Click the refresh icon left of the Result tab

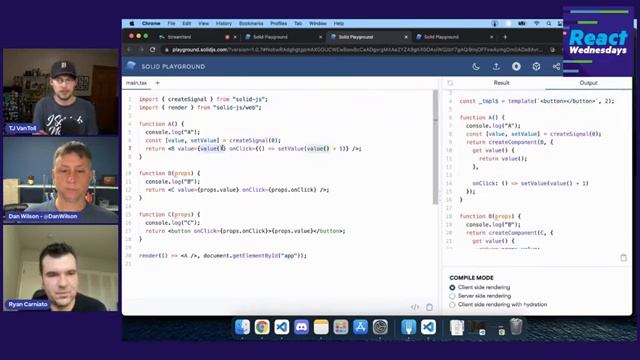click(450, 83)
